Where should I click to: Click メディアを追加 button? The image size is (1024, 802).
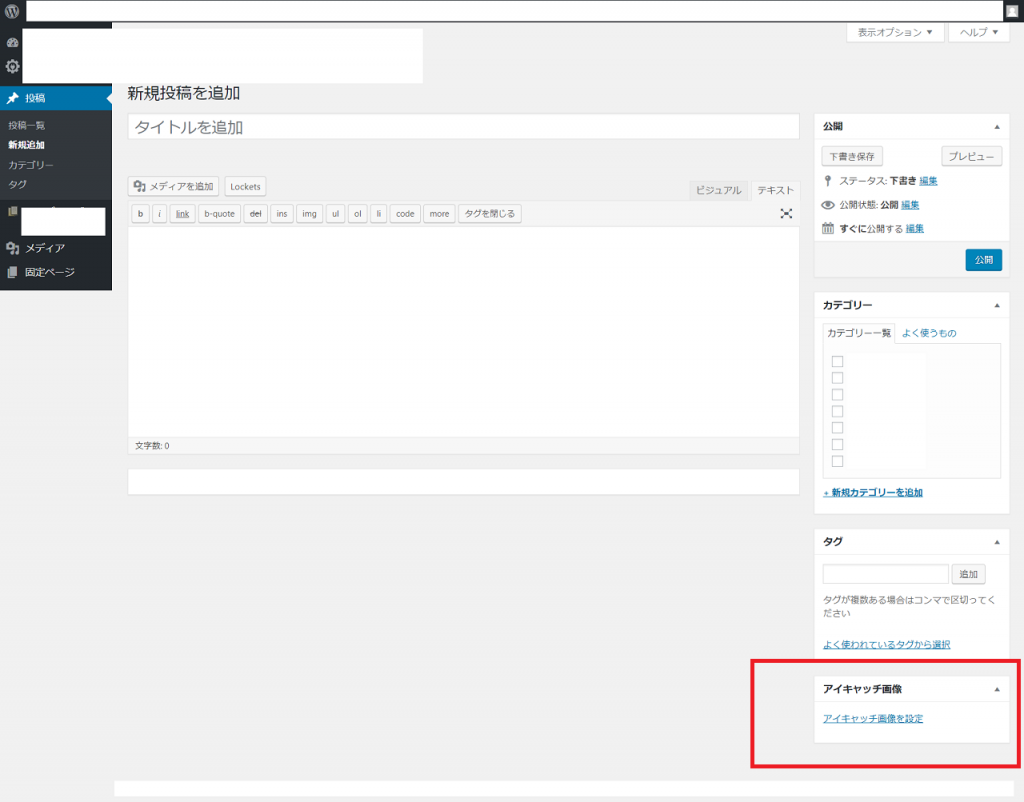(174, 186)
